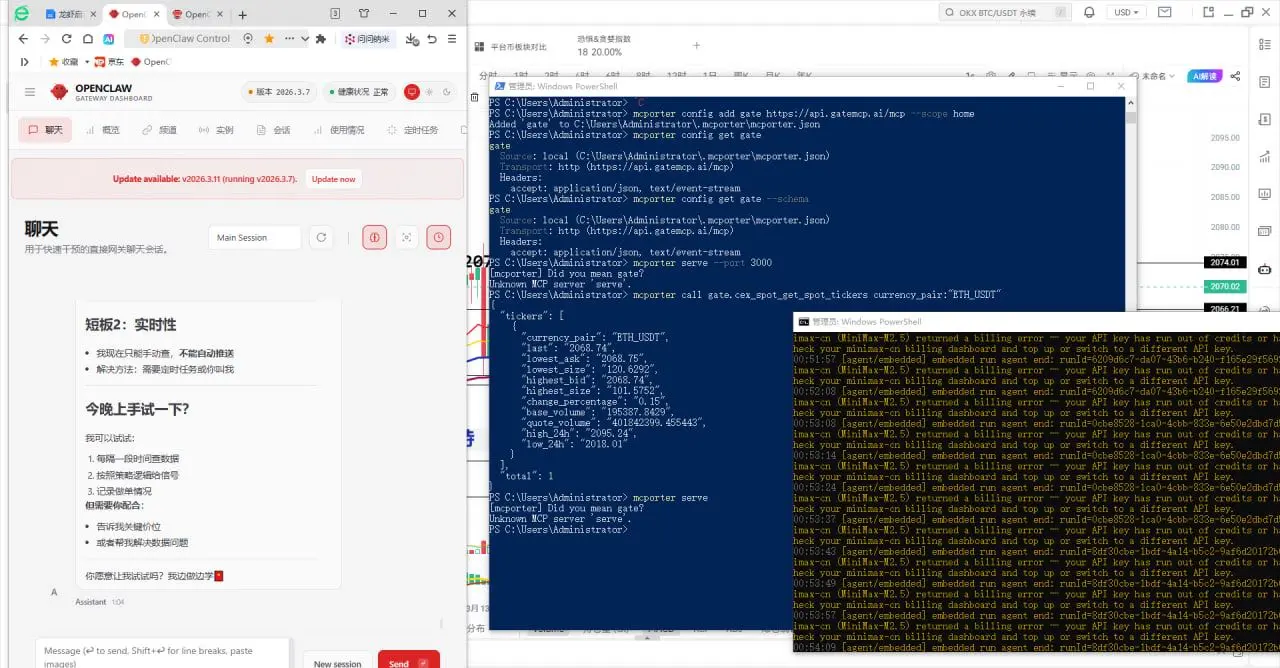Open the 会话 sessions tab
This screenshot has width=1280, height=668.
tap(274, 130)
